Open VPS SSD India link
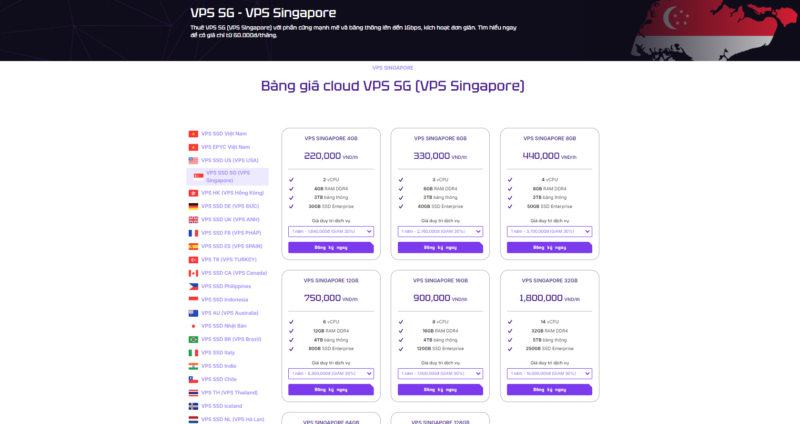The width and height of the screenshot is (800, 424). click(x=218, y=366)
